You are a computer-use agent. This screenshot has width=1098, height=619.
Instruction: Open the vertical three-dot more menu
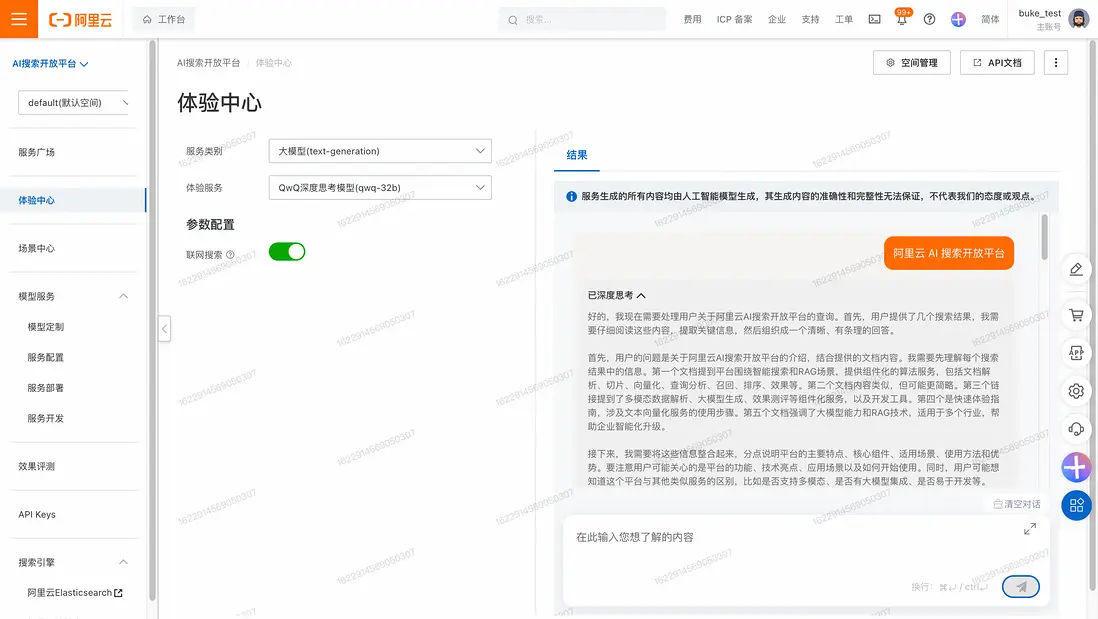point(1056,62)
